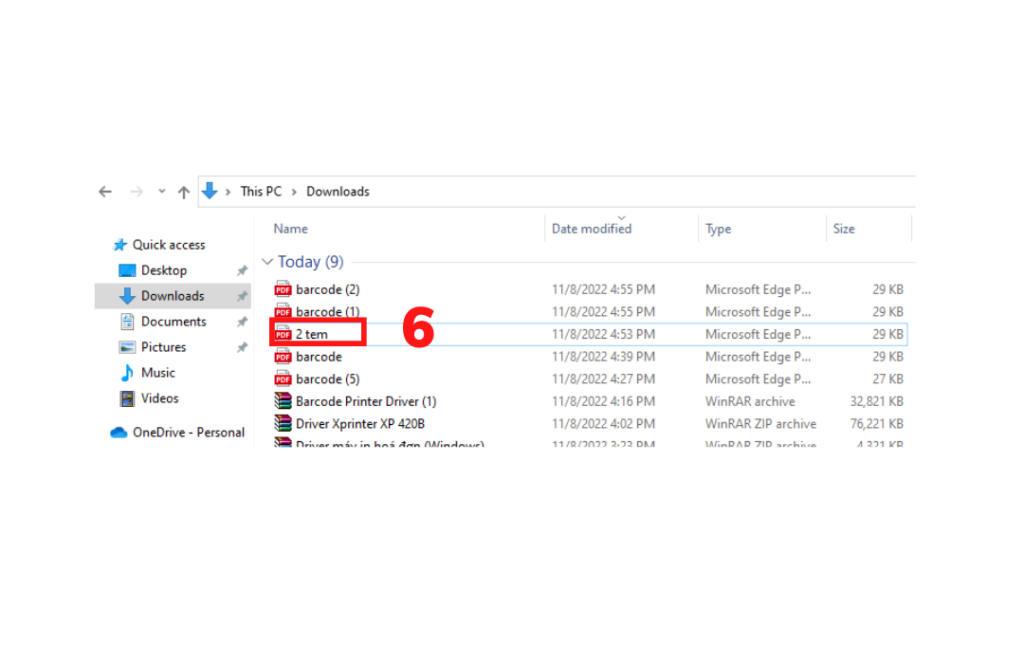Screen dimensions: 1024x647
Task: Select the Today (9) group heading
Action: click(310, 262)
